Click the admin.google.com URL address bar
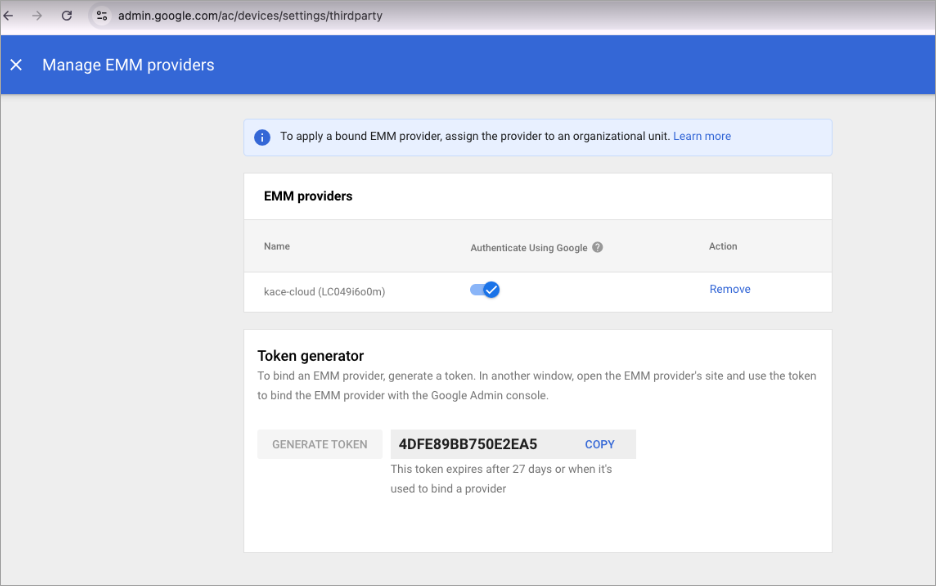Image resolution: width=936 pixels, height=586 pixels. pyautogui.click(x=250, y=16)
